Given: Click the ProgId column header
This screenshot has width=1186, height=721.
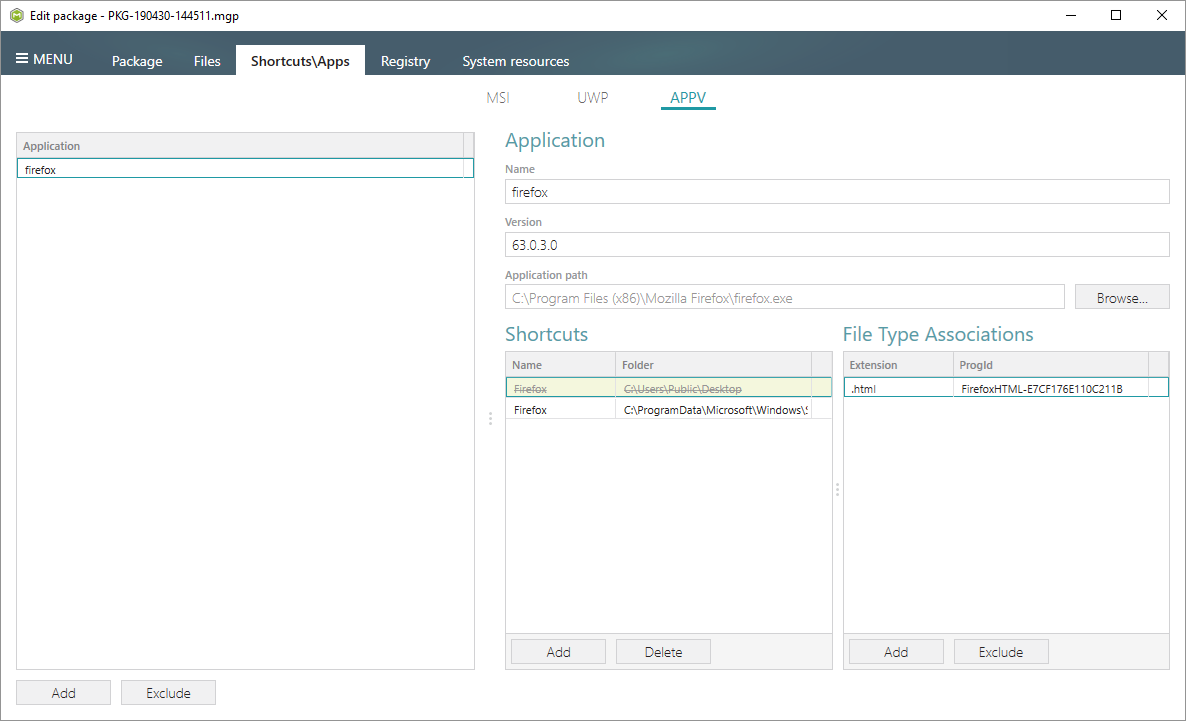Looking at the screenshot, I should (1051, 365).
